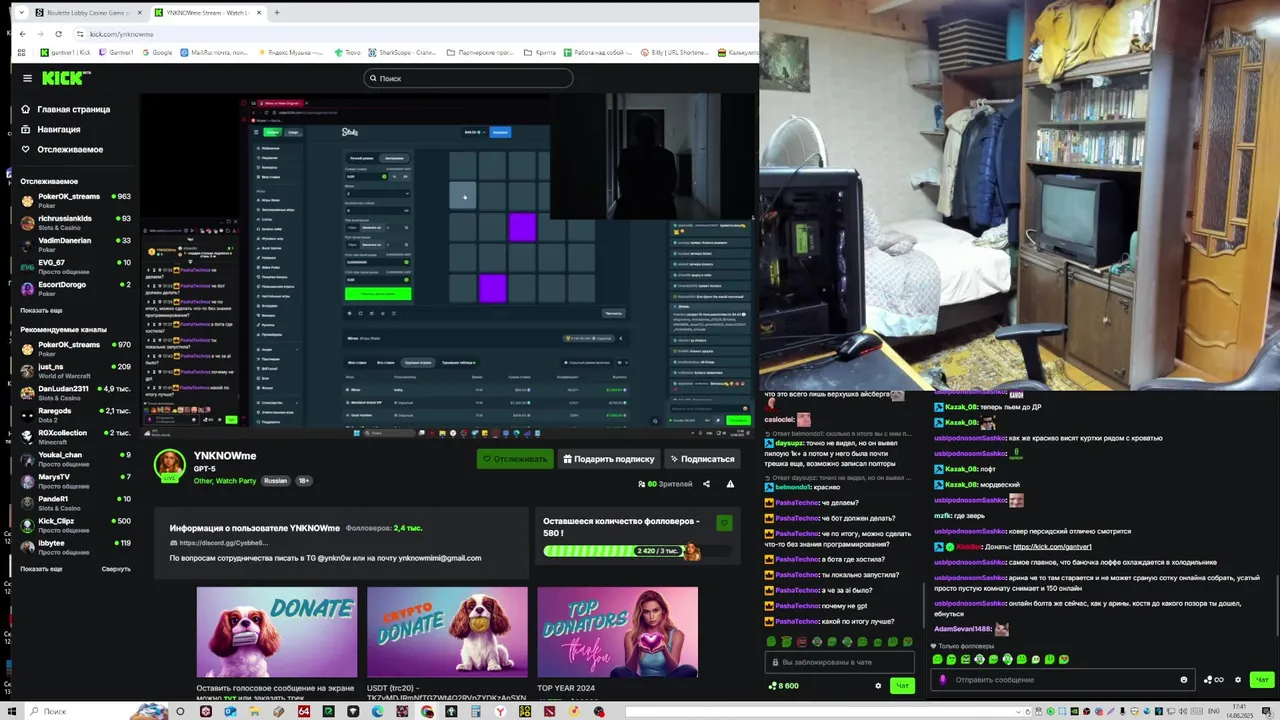Open a new browser tab with plus
1280x720 pixels.
277,13
